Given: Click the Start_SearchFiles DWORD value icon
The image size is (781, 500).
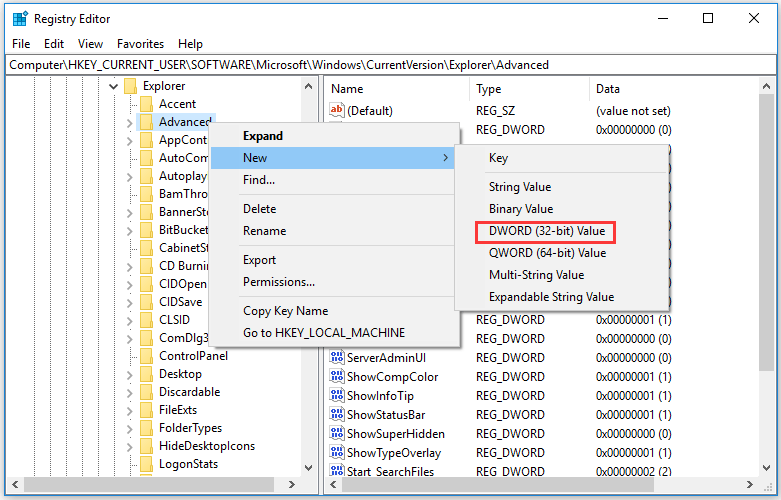Looking at the screenshot, I should pos(337,471).
